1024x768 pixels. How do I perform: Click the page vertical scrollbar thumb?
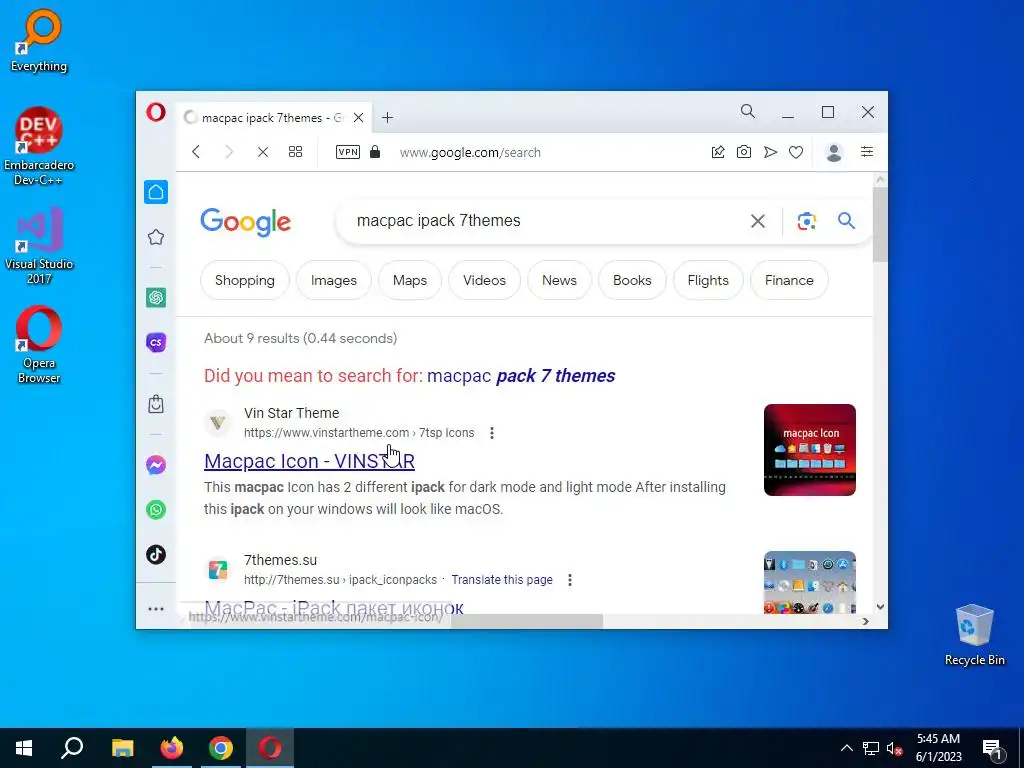[880, 225]
